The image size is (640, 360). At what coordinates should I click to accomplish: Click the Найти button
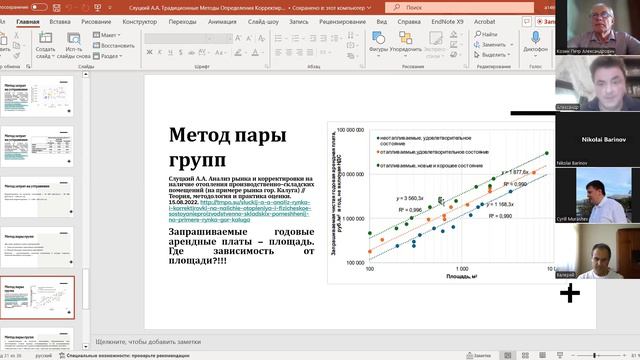486,34
